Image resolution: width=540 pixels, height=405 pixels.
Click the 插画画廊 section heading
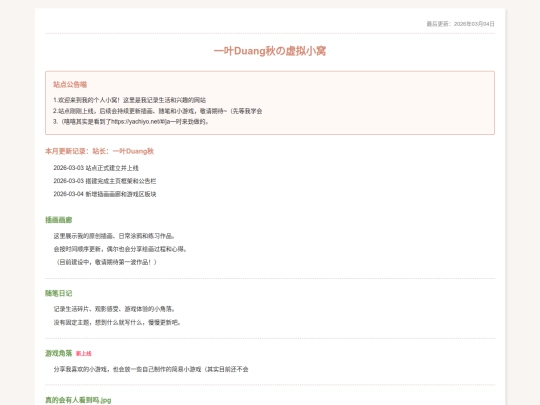click(x=59, y=220)
